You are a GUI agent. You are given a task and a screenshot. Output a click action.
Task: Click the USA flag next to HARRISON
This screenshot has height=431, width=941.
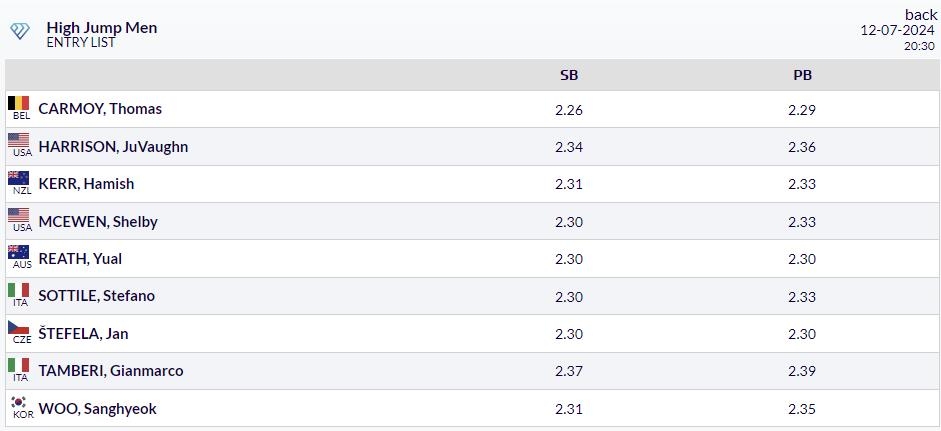click(19, 140)
